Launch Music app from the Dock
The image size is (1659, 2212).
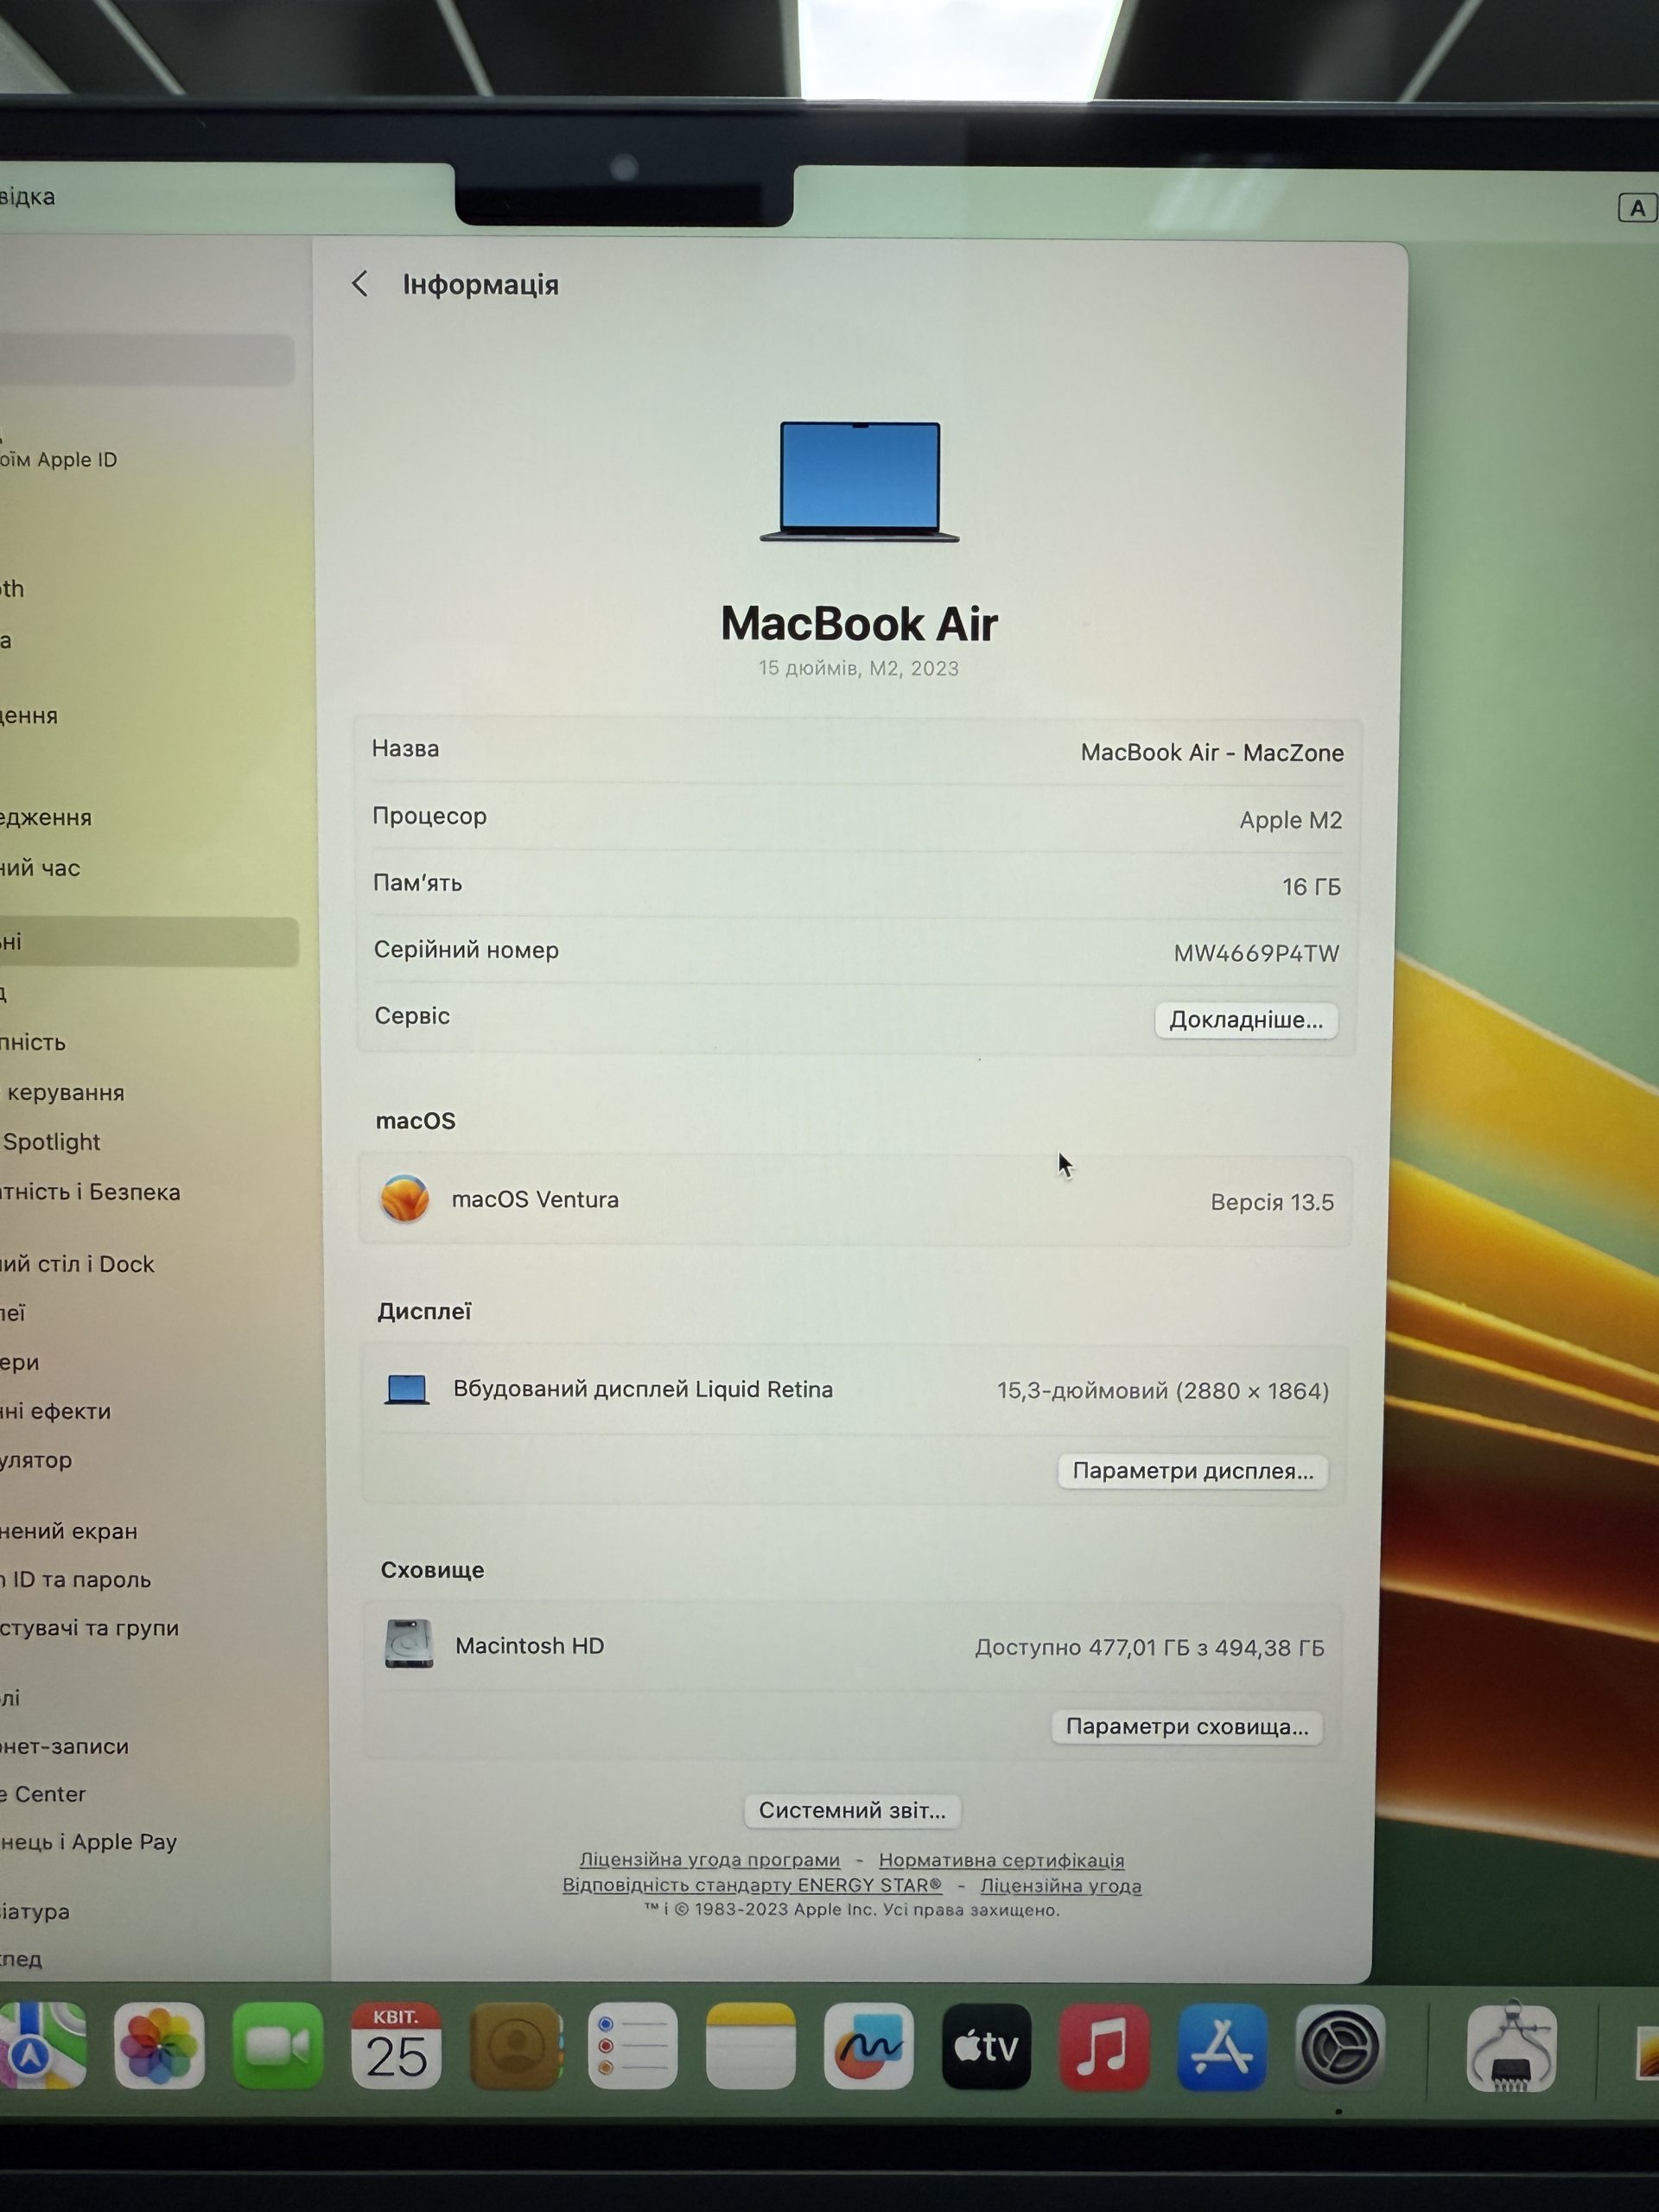click(x=1104, y=2046)
